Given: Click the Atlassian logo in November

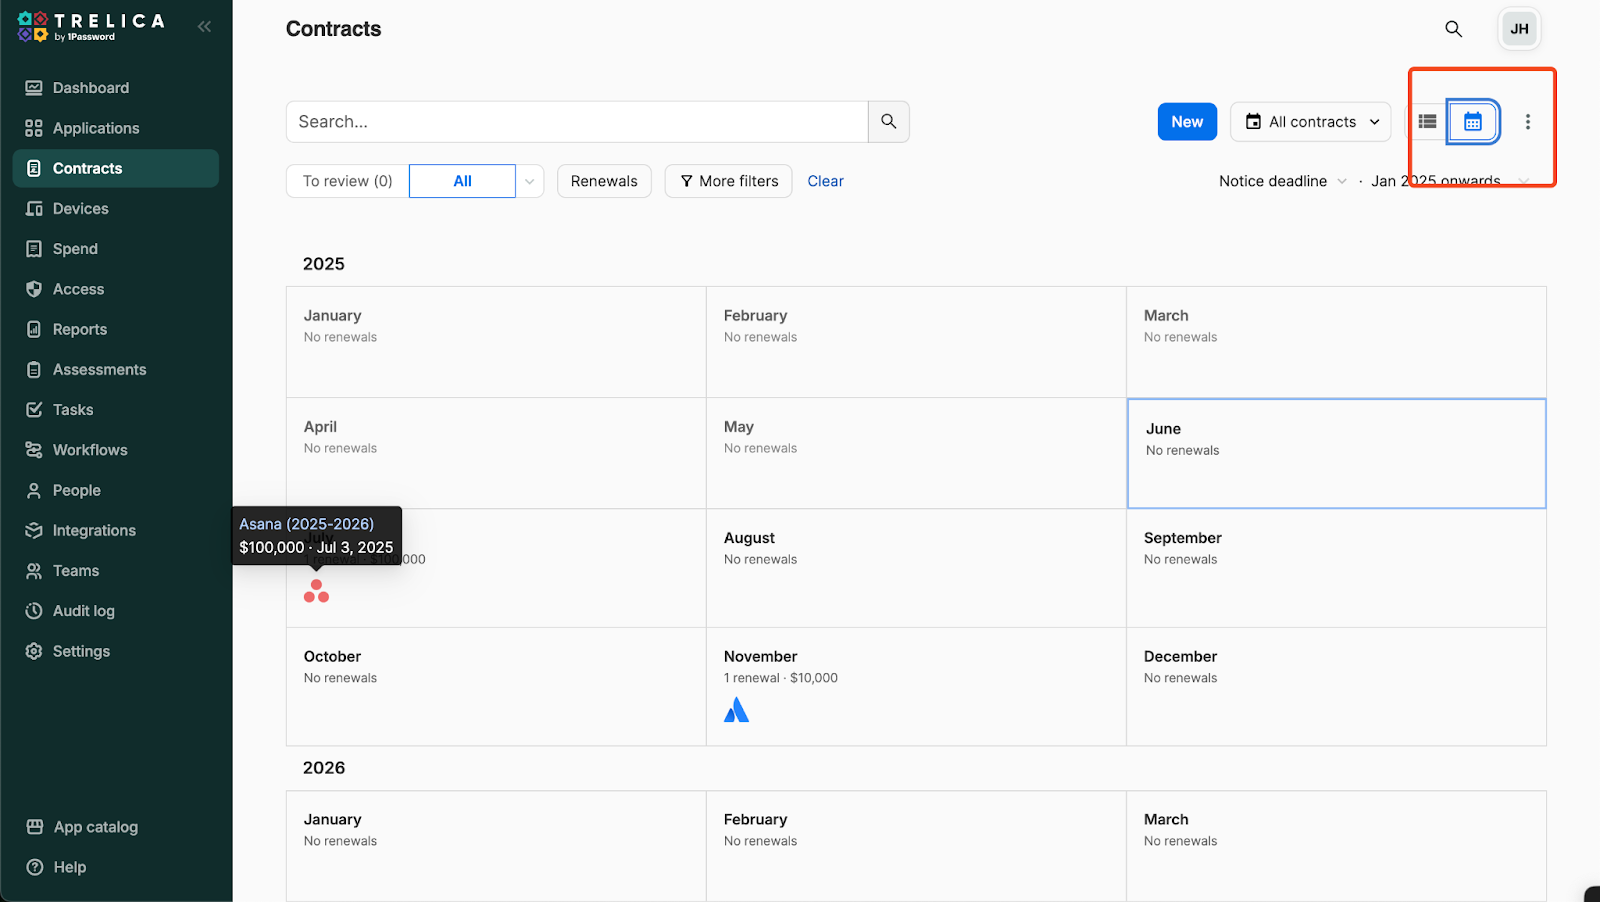Looking at the screenshot, I should click(736, 710).
